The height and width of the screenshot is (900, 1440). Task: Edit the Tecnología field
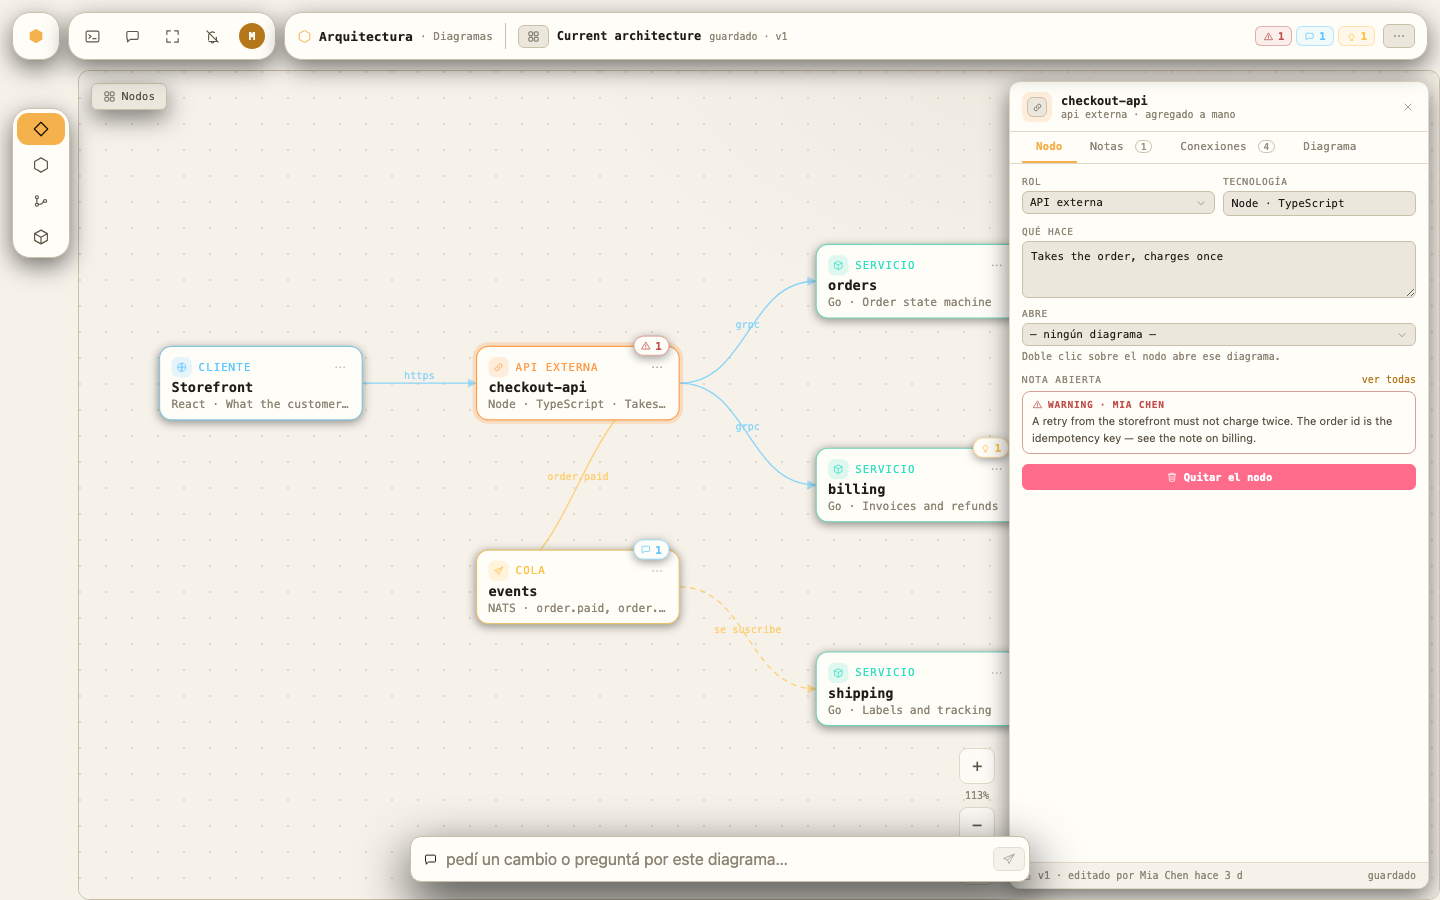pos(1319,203)
